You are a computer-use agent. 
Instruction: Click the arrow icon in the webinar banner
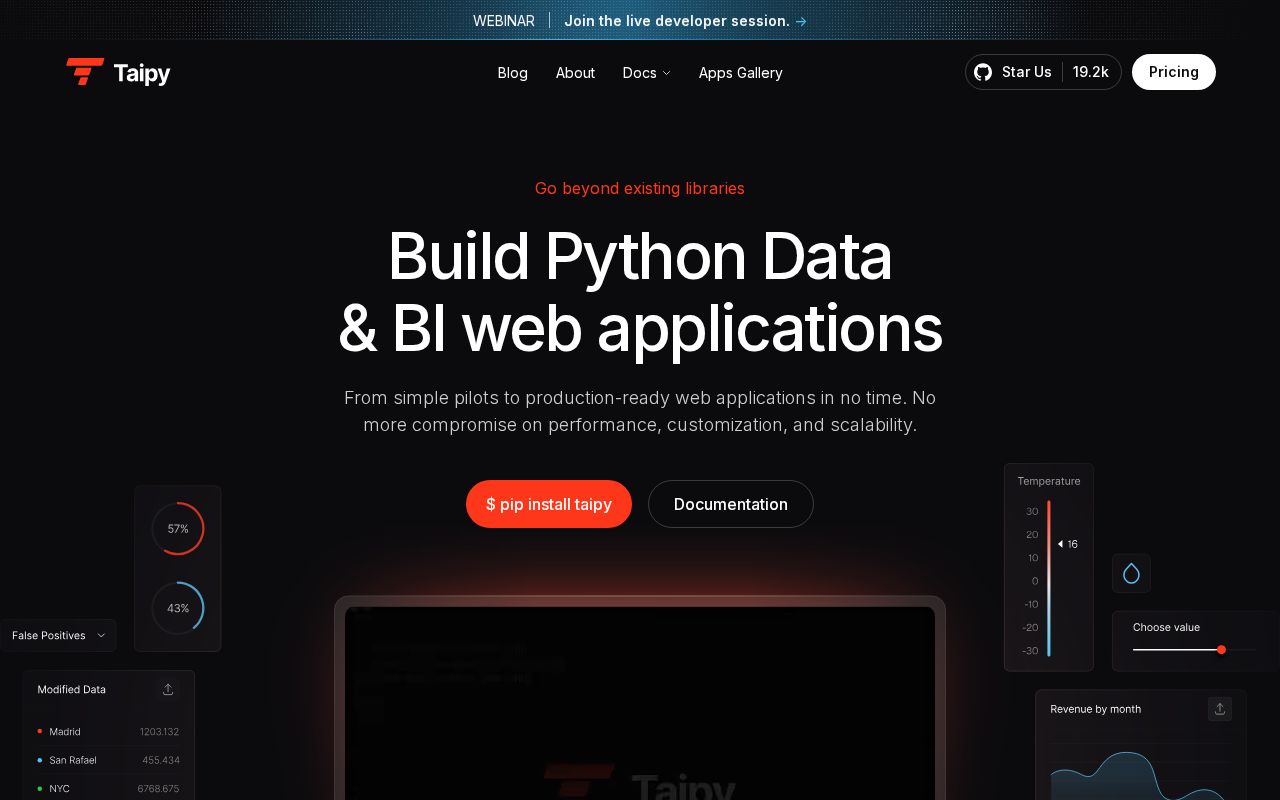point(800,21)
